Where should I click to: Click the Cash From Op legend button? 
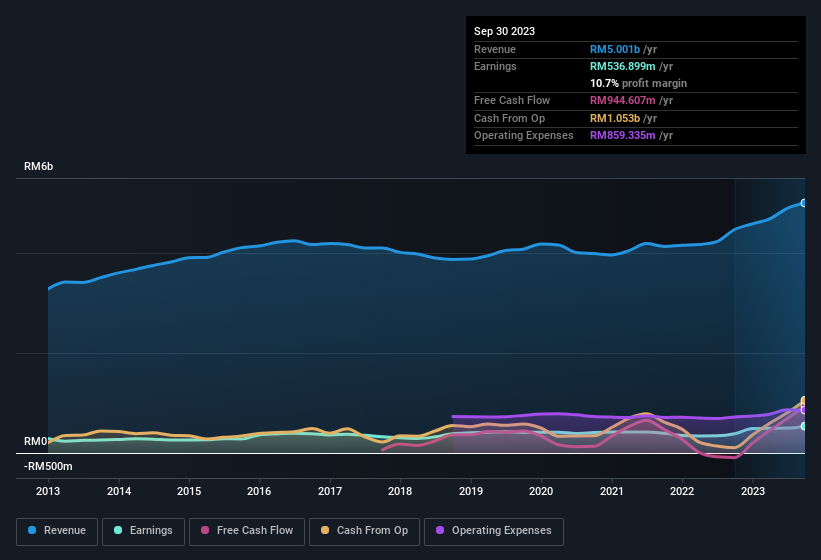point(363,530)
